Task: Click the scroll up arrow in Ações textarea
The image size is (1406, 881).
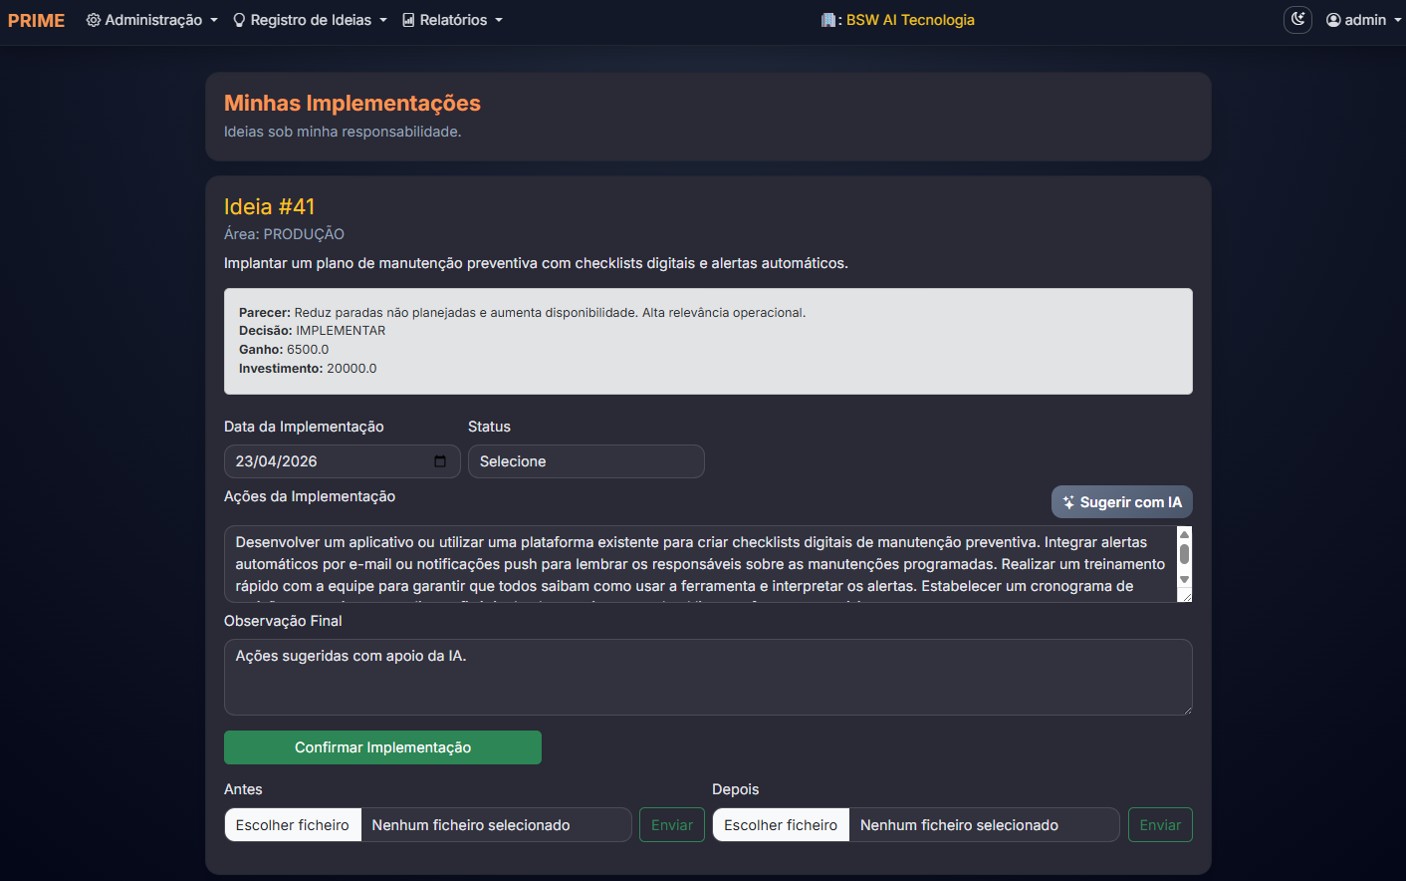Action: tap(1184, 534)
